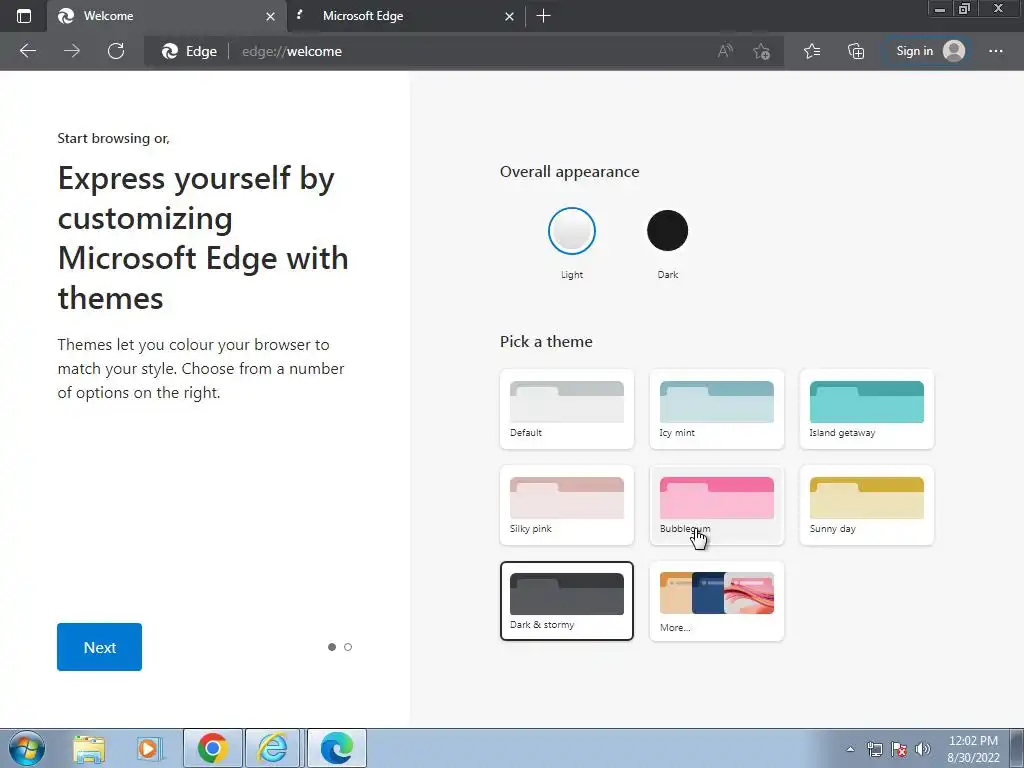Open the clock showing 12:02 PM
The height and width of the screenshot is (768, 1024).
(973, 749)
